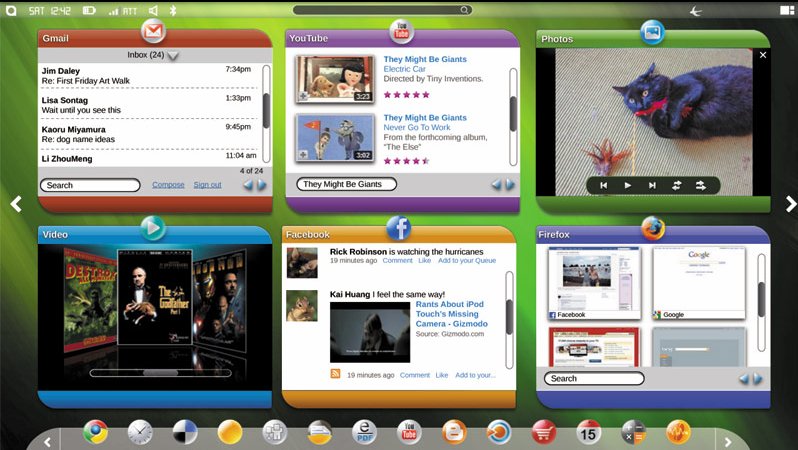Launch the ePDF reader from the dock
Viewport: 798px width, 450px height.
[x=364, y=433]
